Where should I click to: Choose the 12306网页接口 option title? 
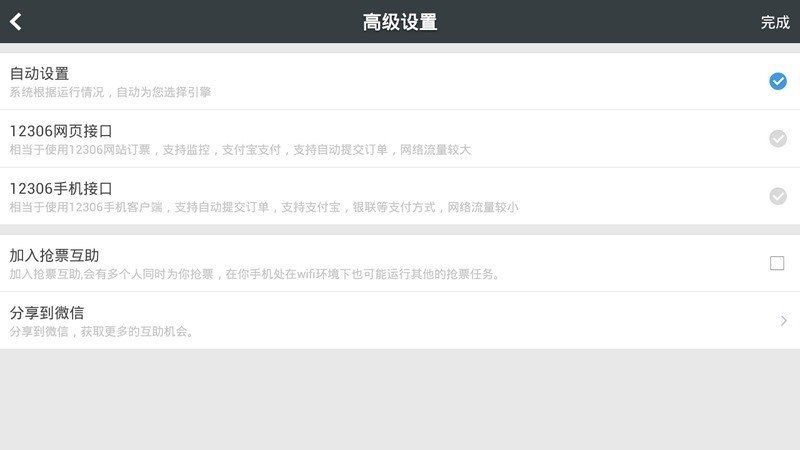coord(61,131)
